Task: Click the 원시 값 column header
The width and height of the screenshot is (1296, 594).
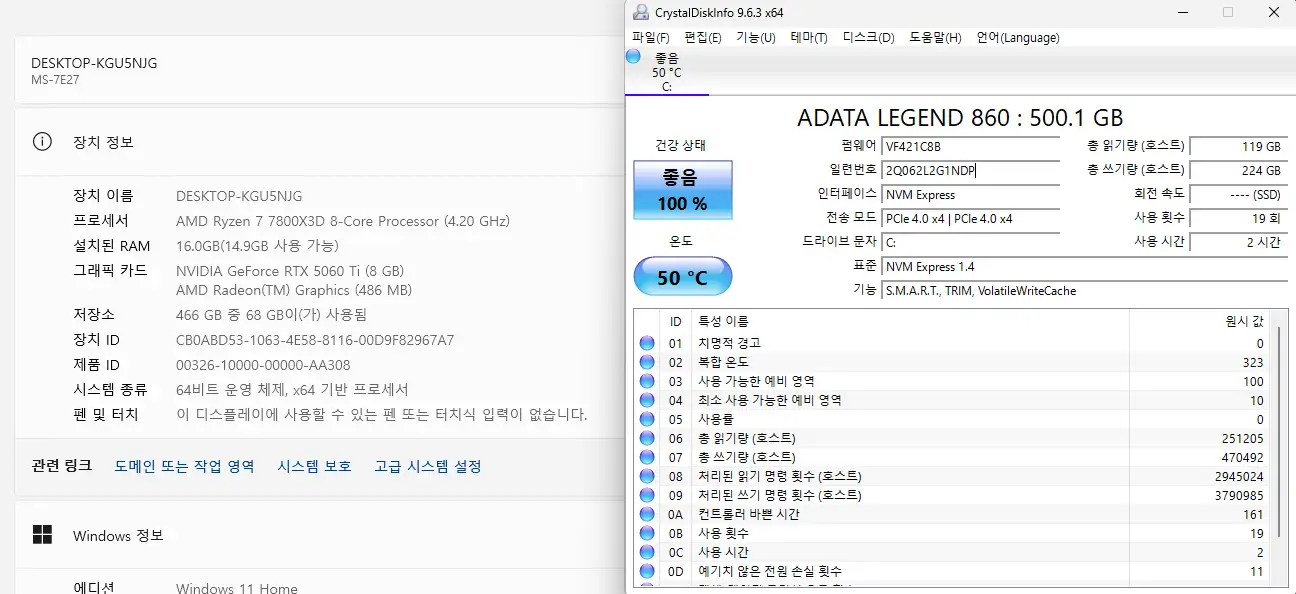Action: [1201, 322]
